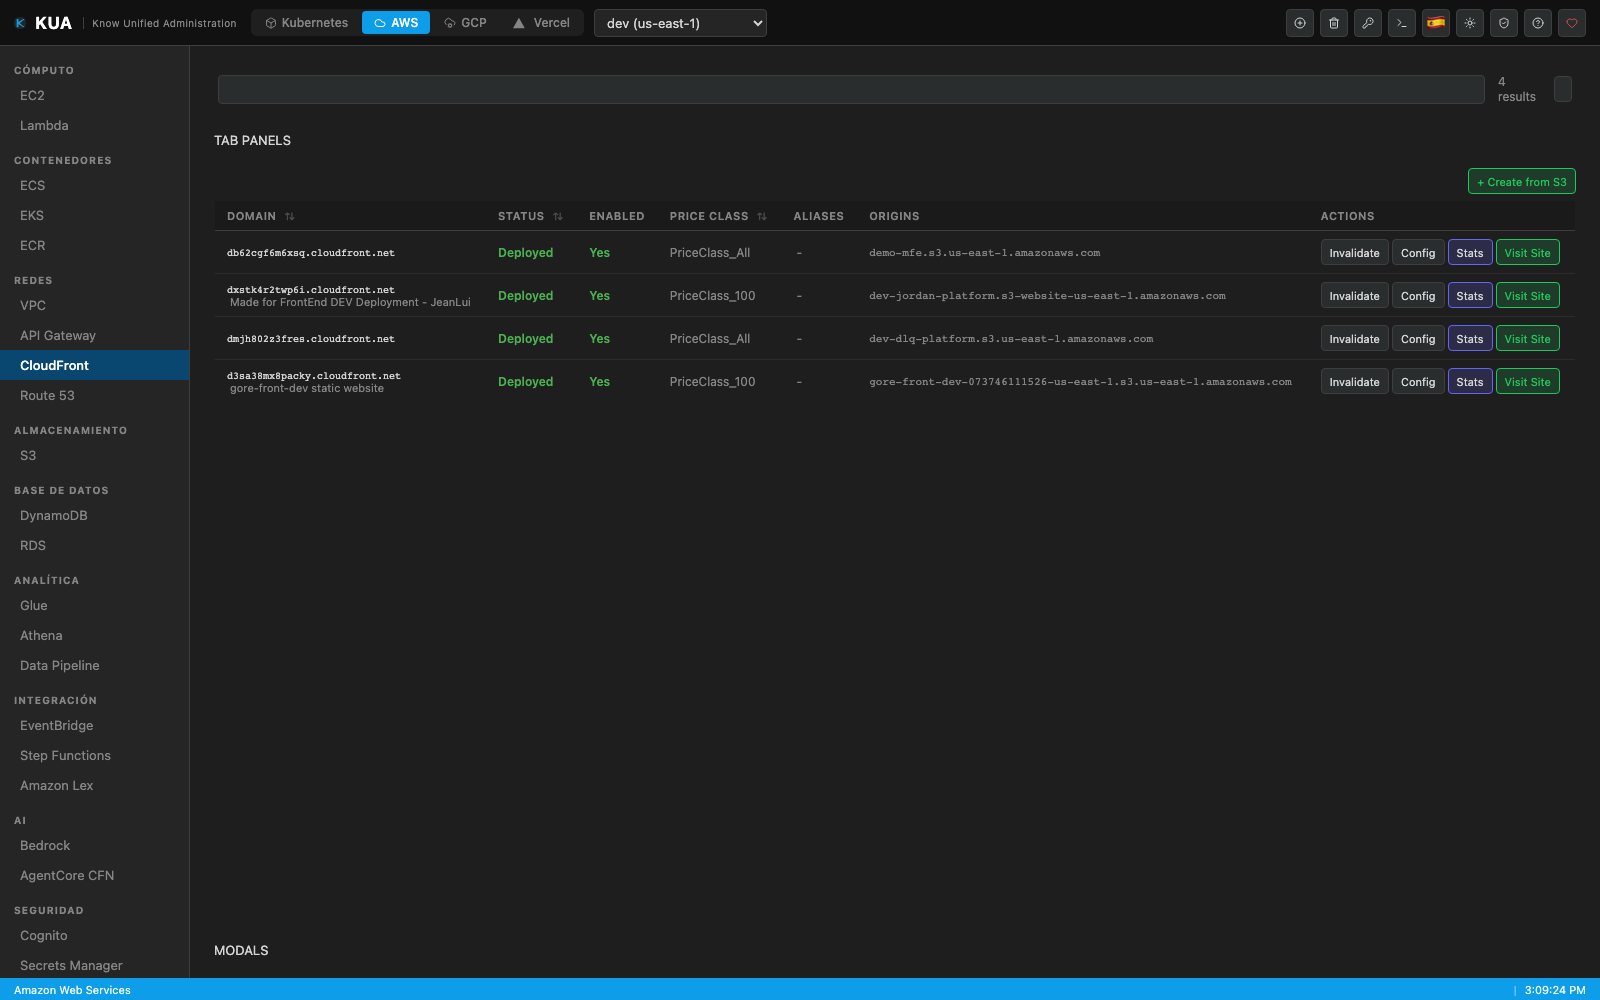The width and height of the screenshot is (1600, 1000).
Task: Click the KUA logo icon
Action: click(20, 23)
